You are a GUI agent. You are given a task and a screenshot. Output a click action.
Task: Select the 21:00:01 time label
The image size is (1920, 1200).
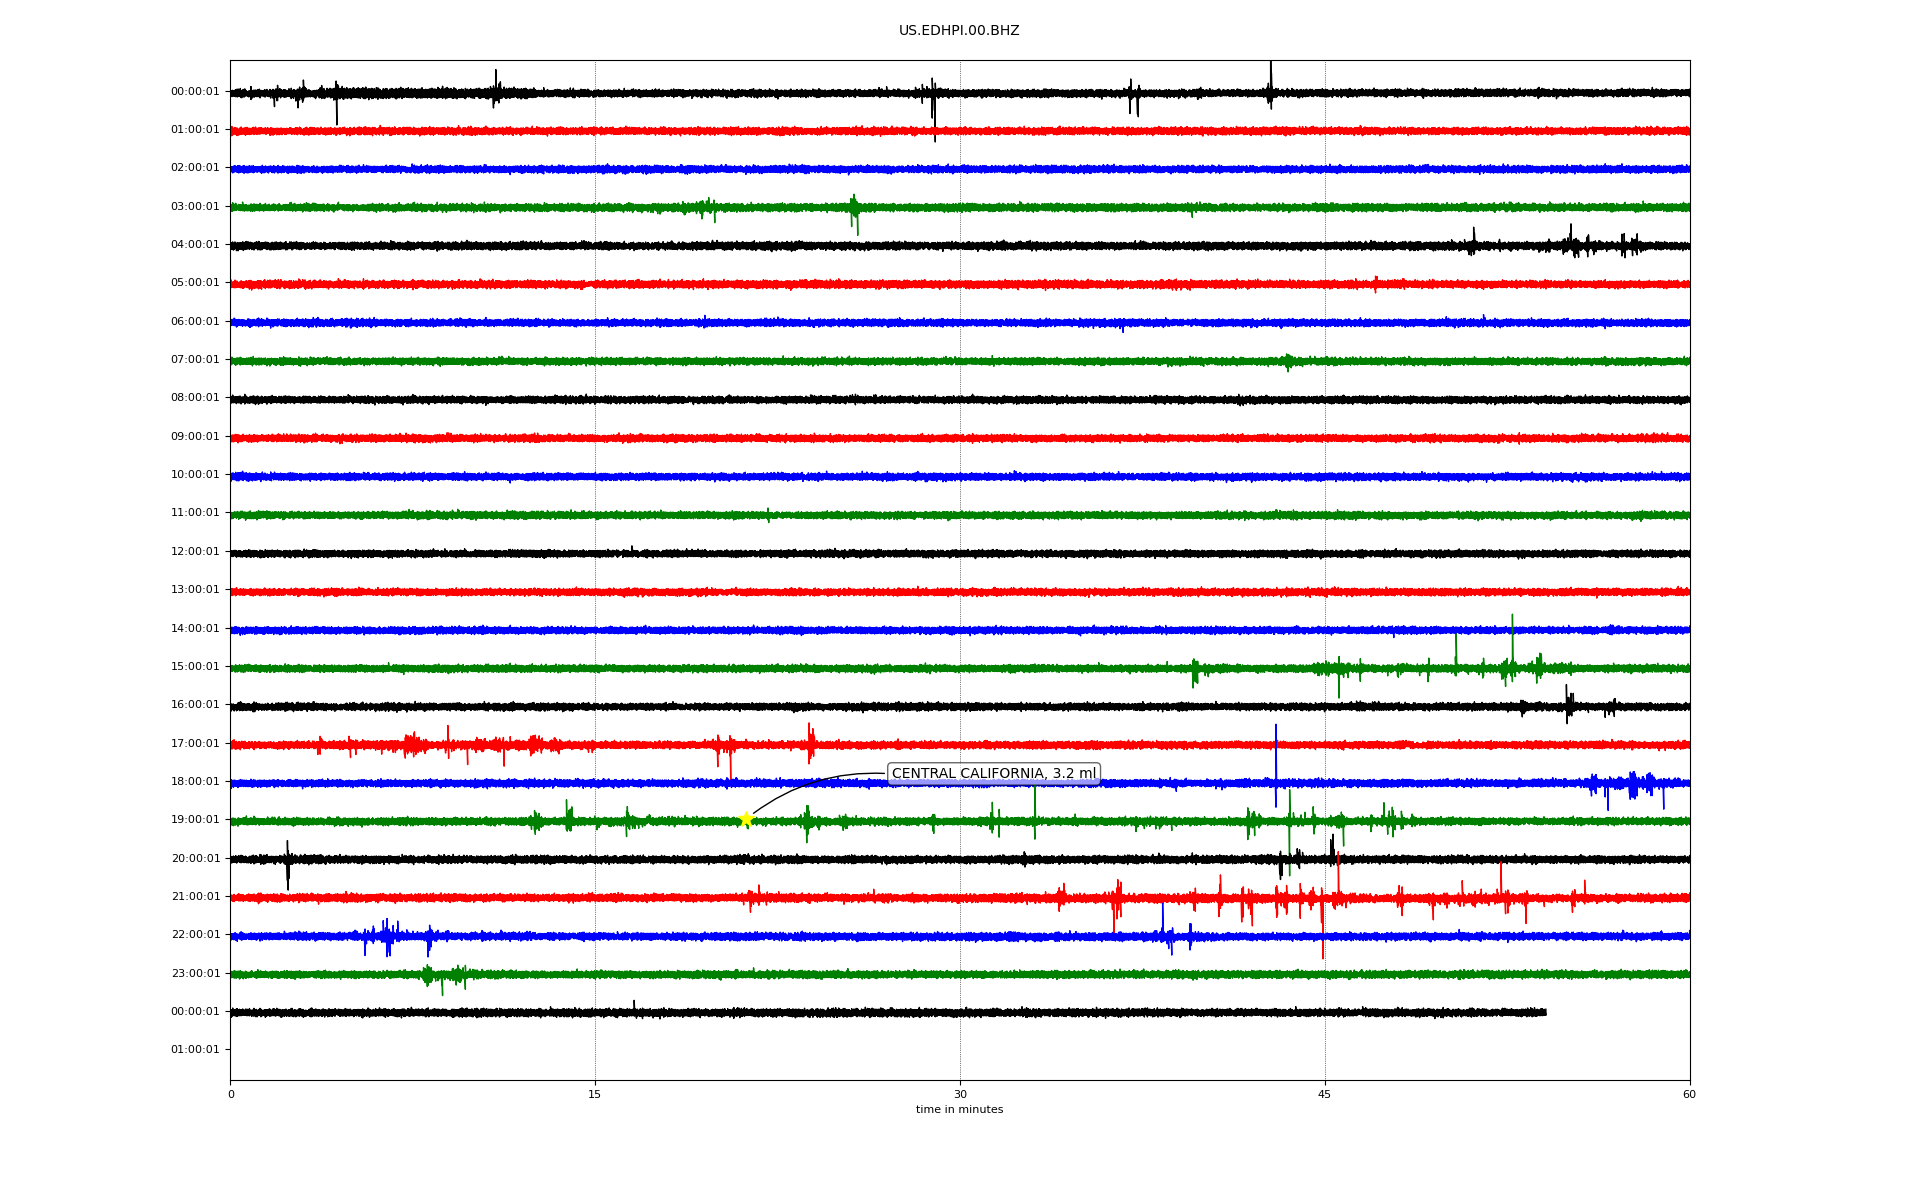click(195, 897)
